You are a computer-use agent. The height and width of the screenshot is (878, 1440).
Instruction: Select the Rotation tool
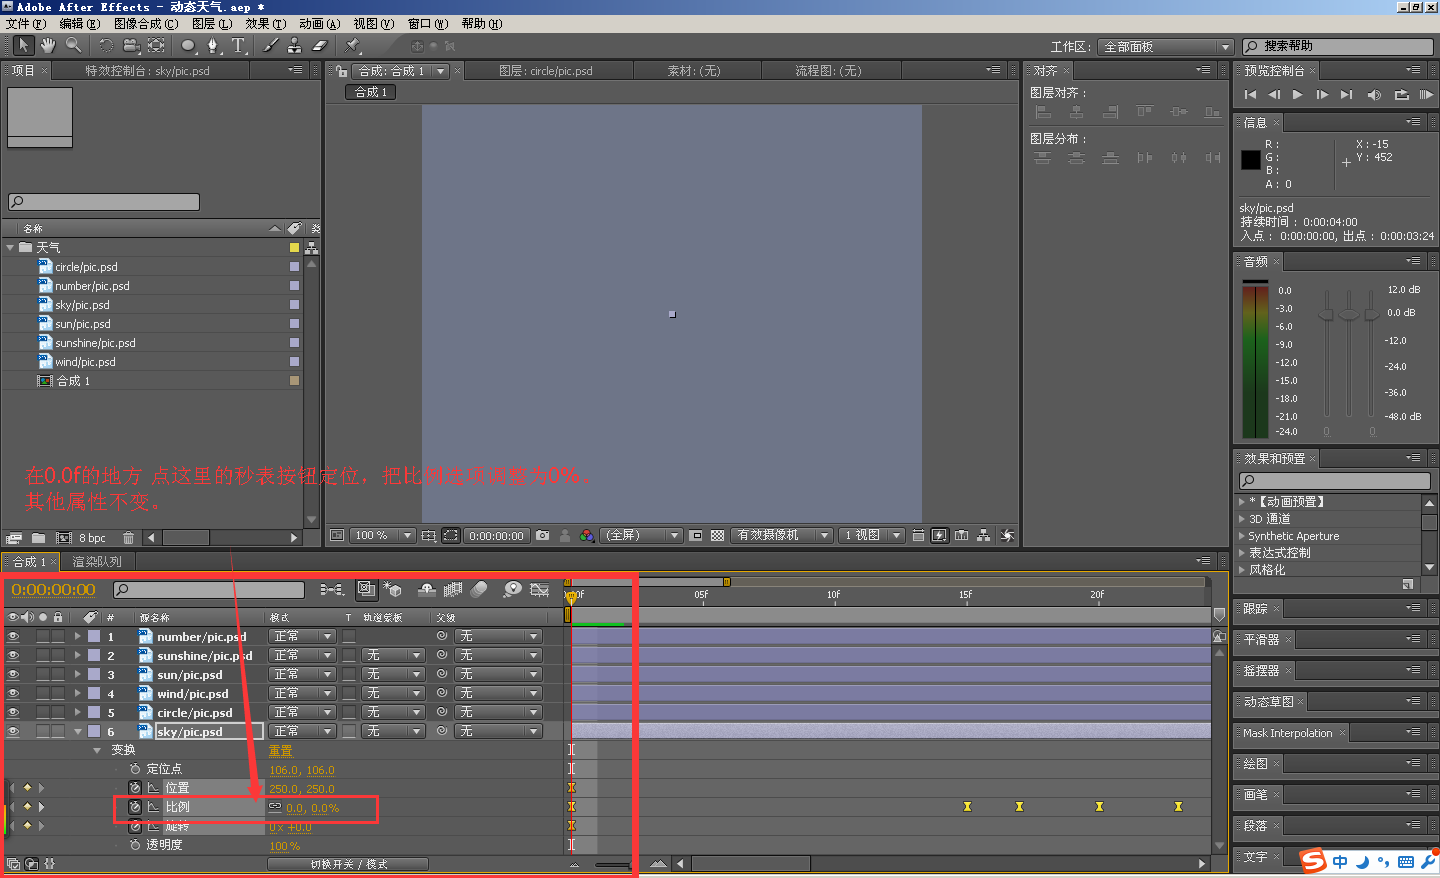(105, 45)
